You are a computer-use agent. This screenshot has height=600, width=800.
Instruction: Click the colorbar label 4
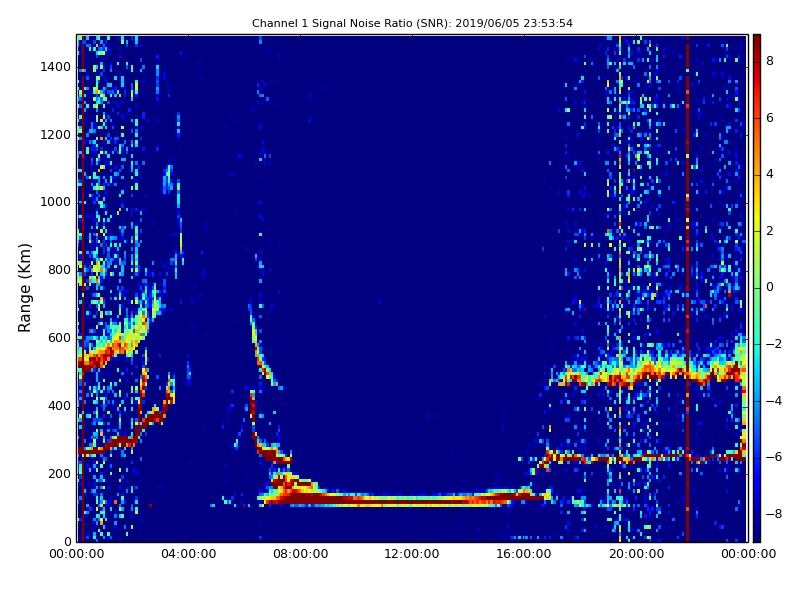[770, 174]
